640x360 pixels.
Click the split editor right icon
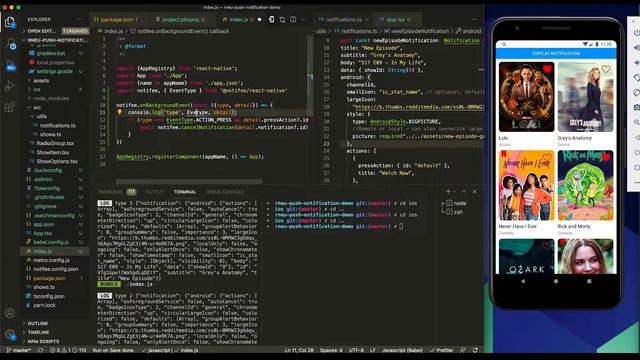coord(293,19)
